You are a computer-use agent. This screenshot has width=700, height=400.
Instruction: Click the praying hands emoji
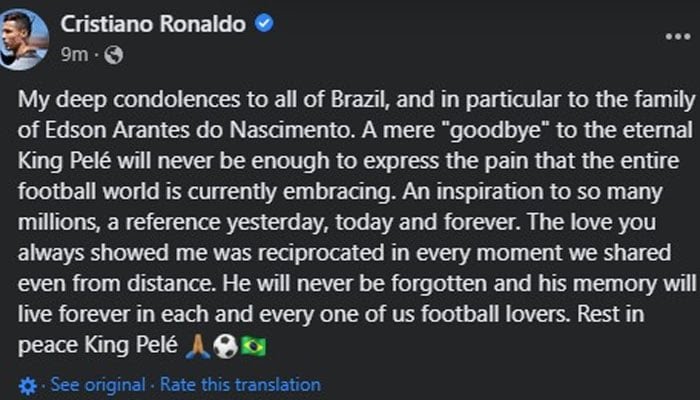click(197, 346)
